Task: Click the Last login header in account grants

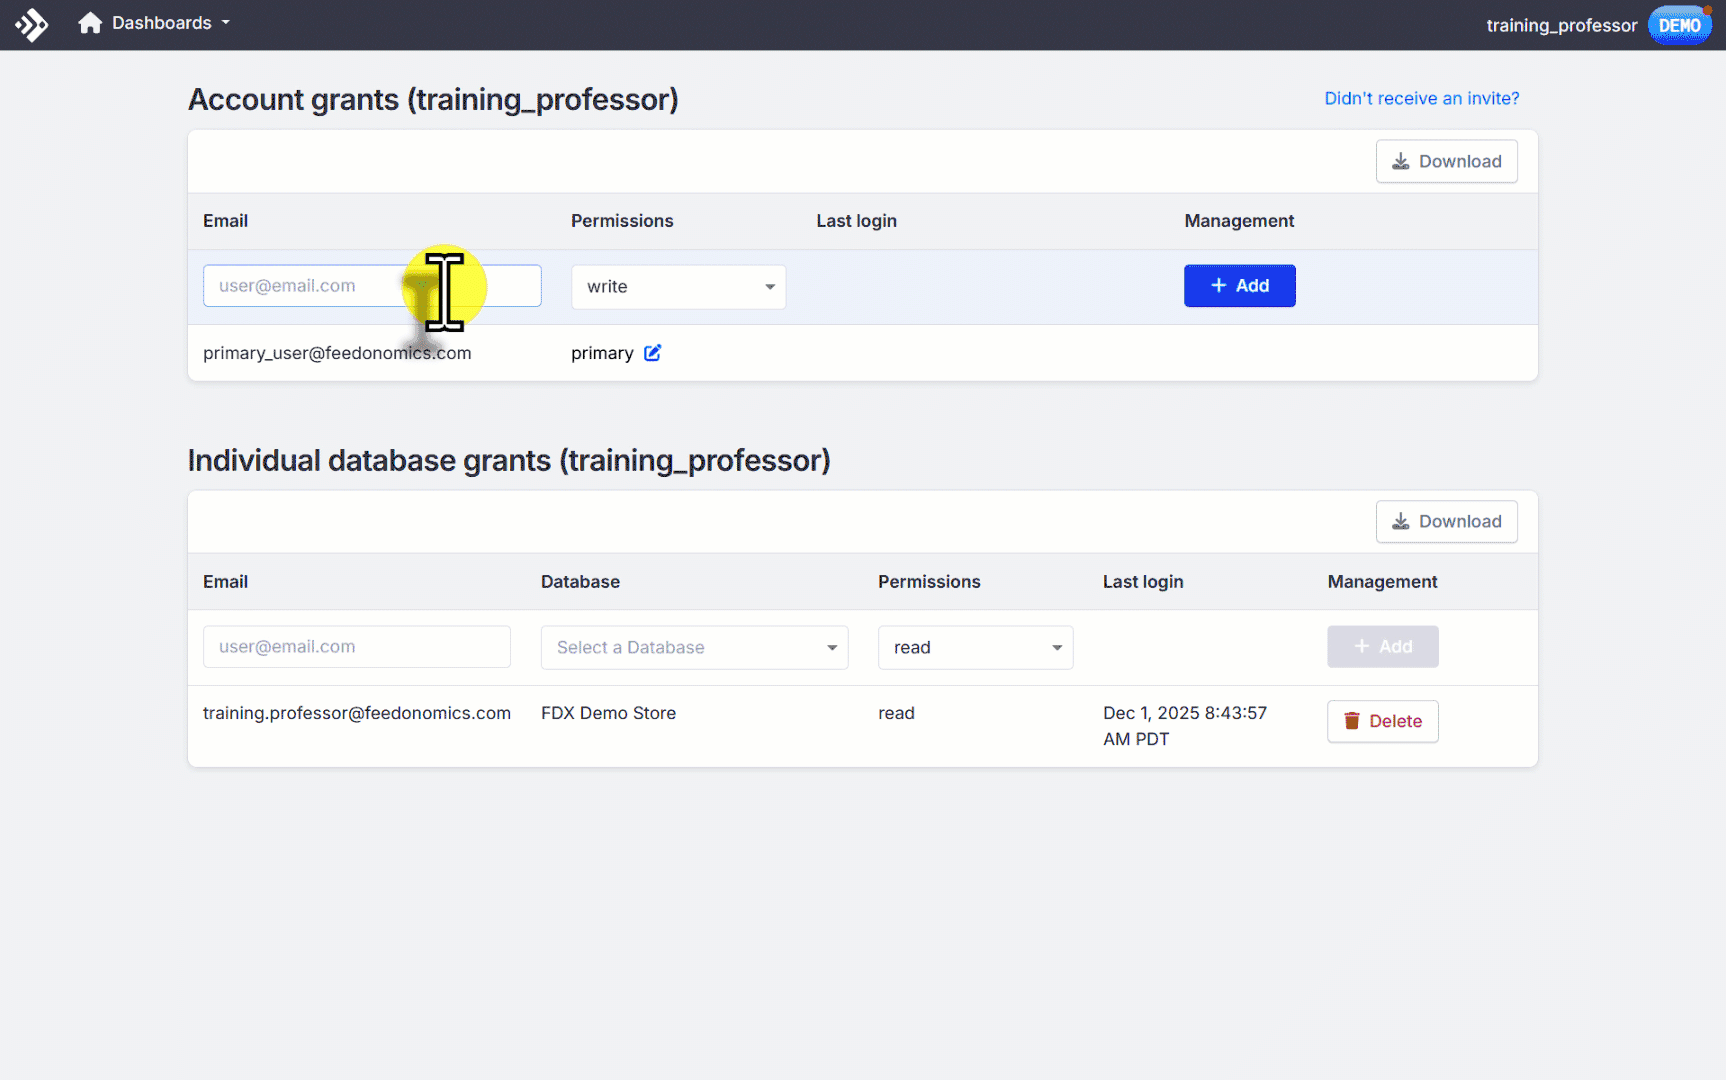Action: (856, 221)
